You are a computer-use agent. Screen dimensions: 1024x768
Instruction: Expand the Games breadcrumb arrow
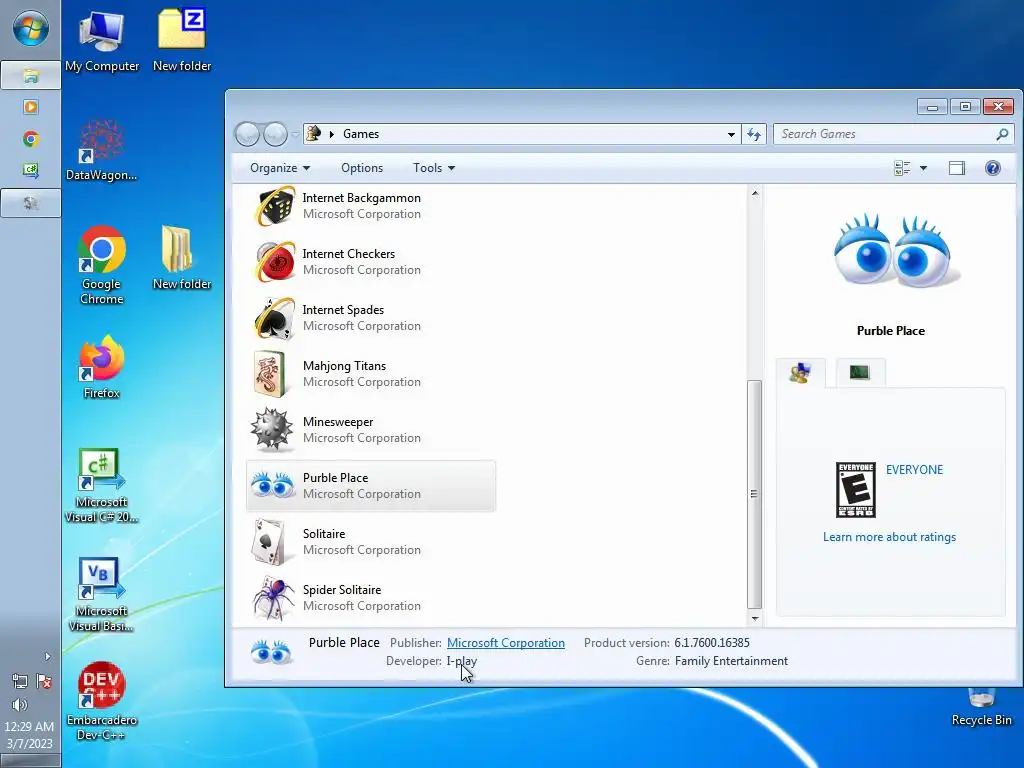[332, 134]
